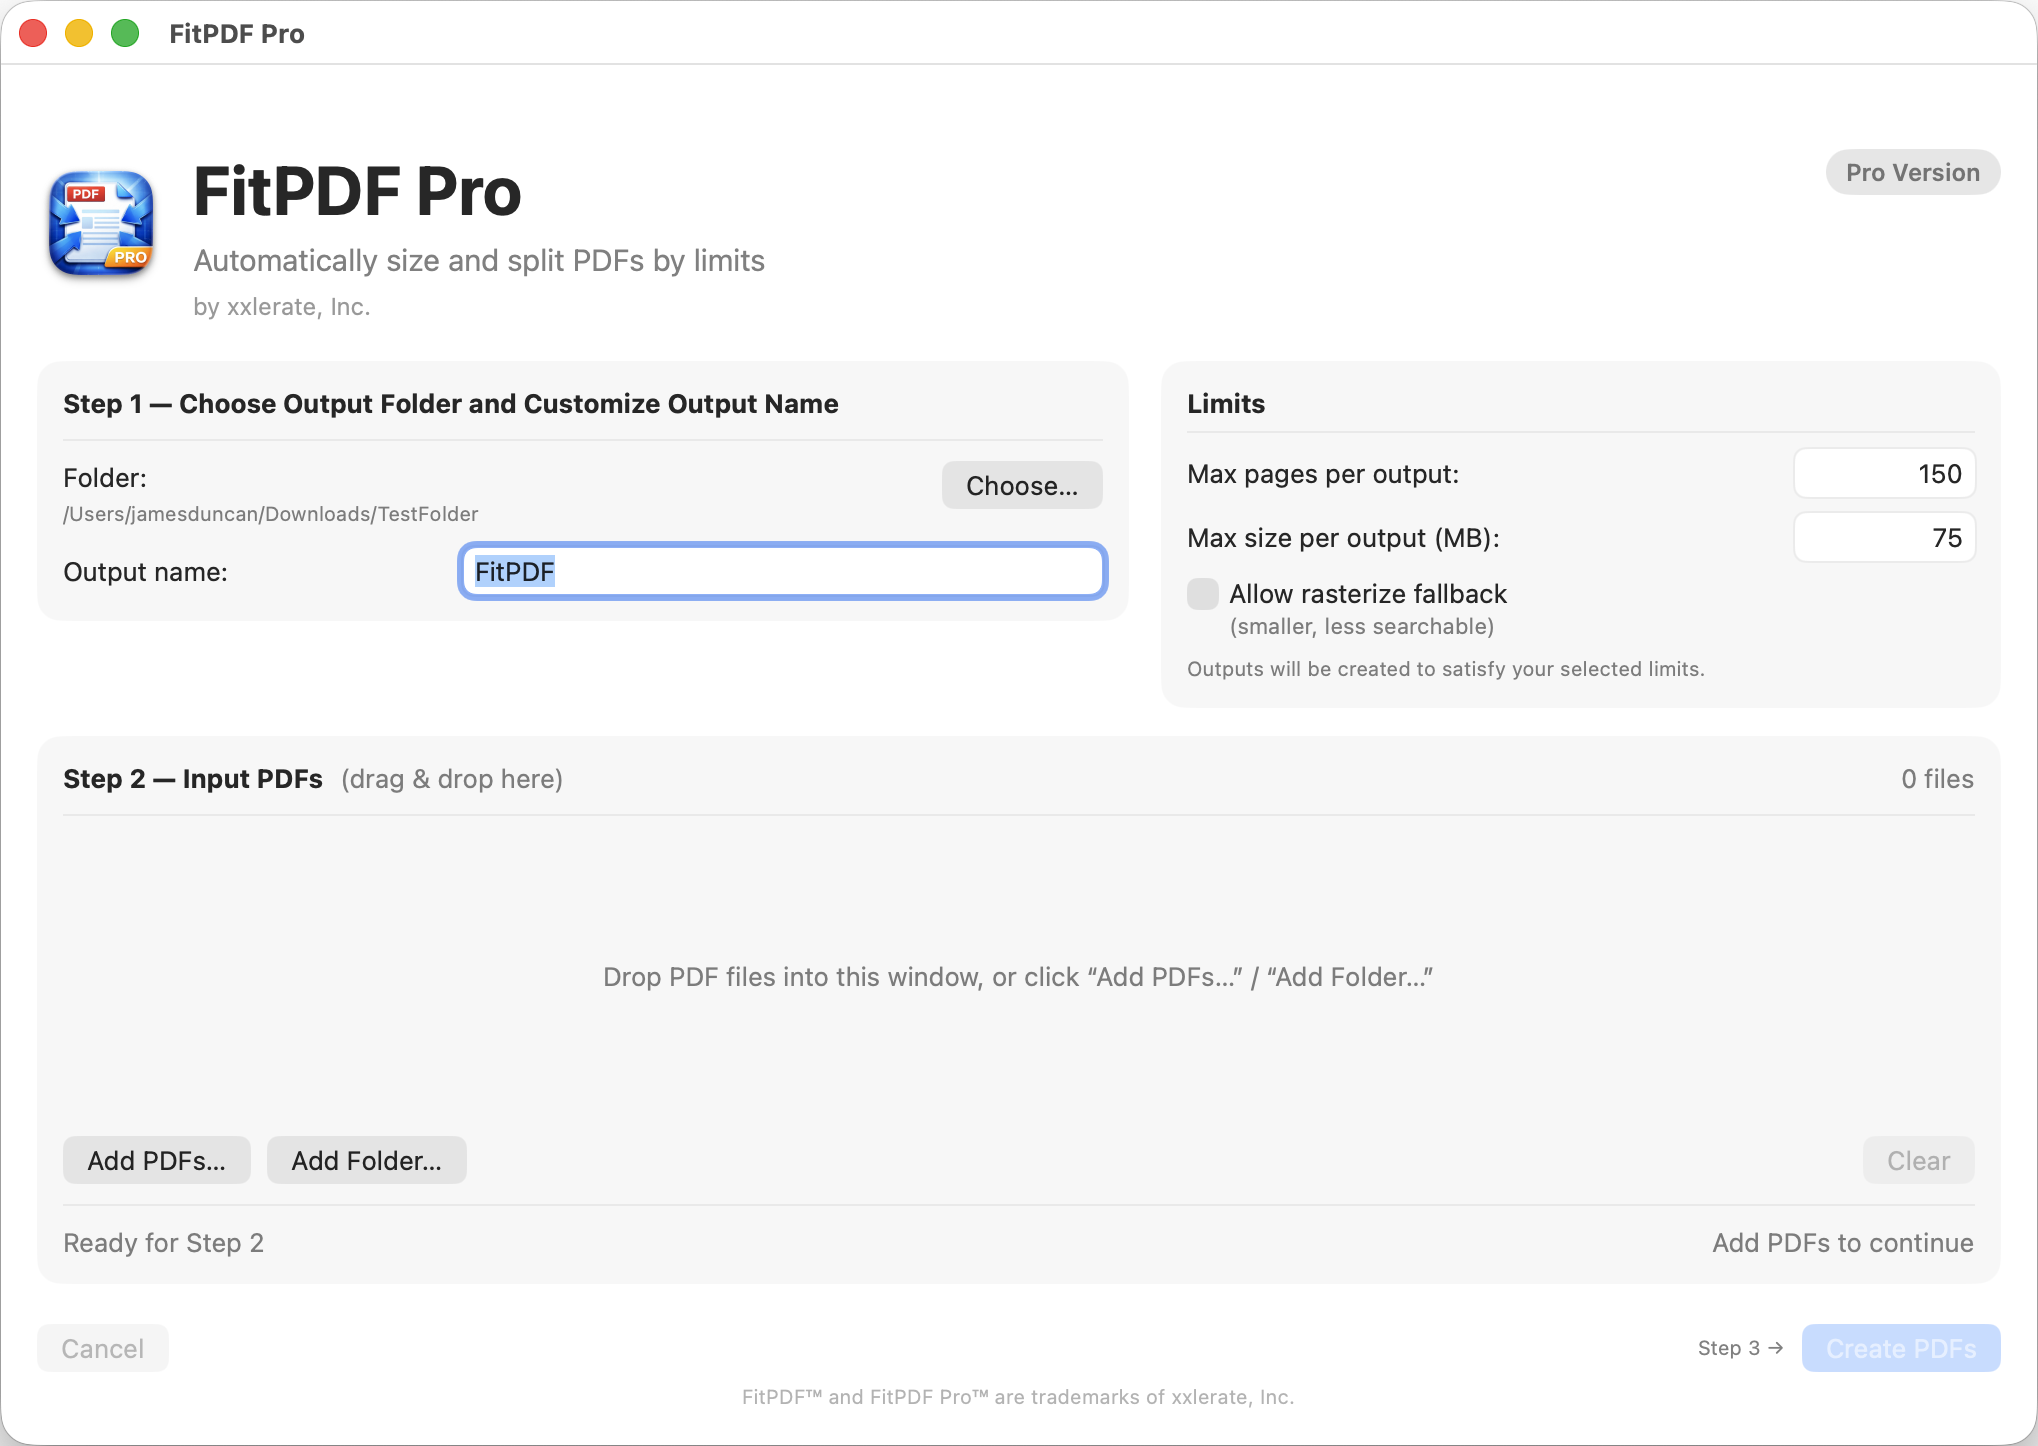The image size is (2038, 1446).
Task: Click the Create PDFs button
Action: 1900,1348
